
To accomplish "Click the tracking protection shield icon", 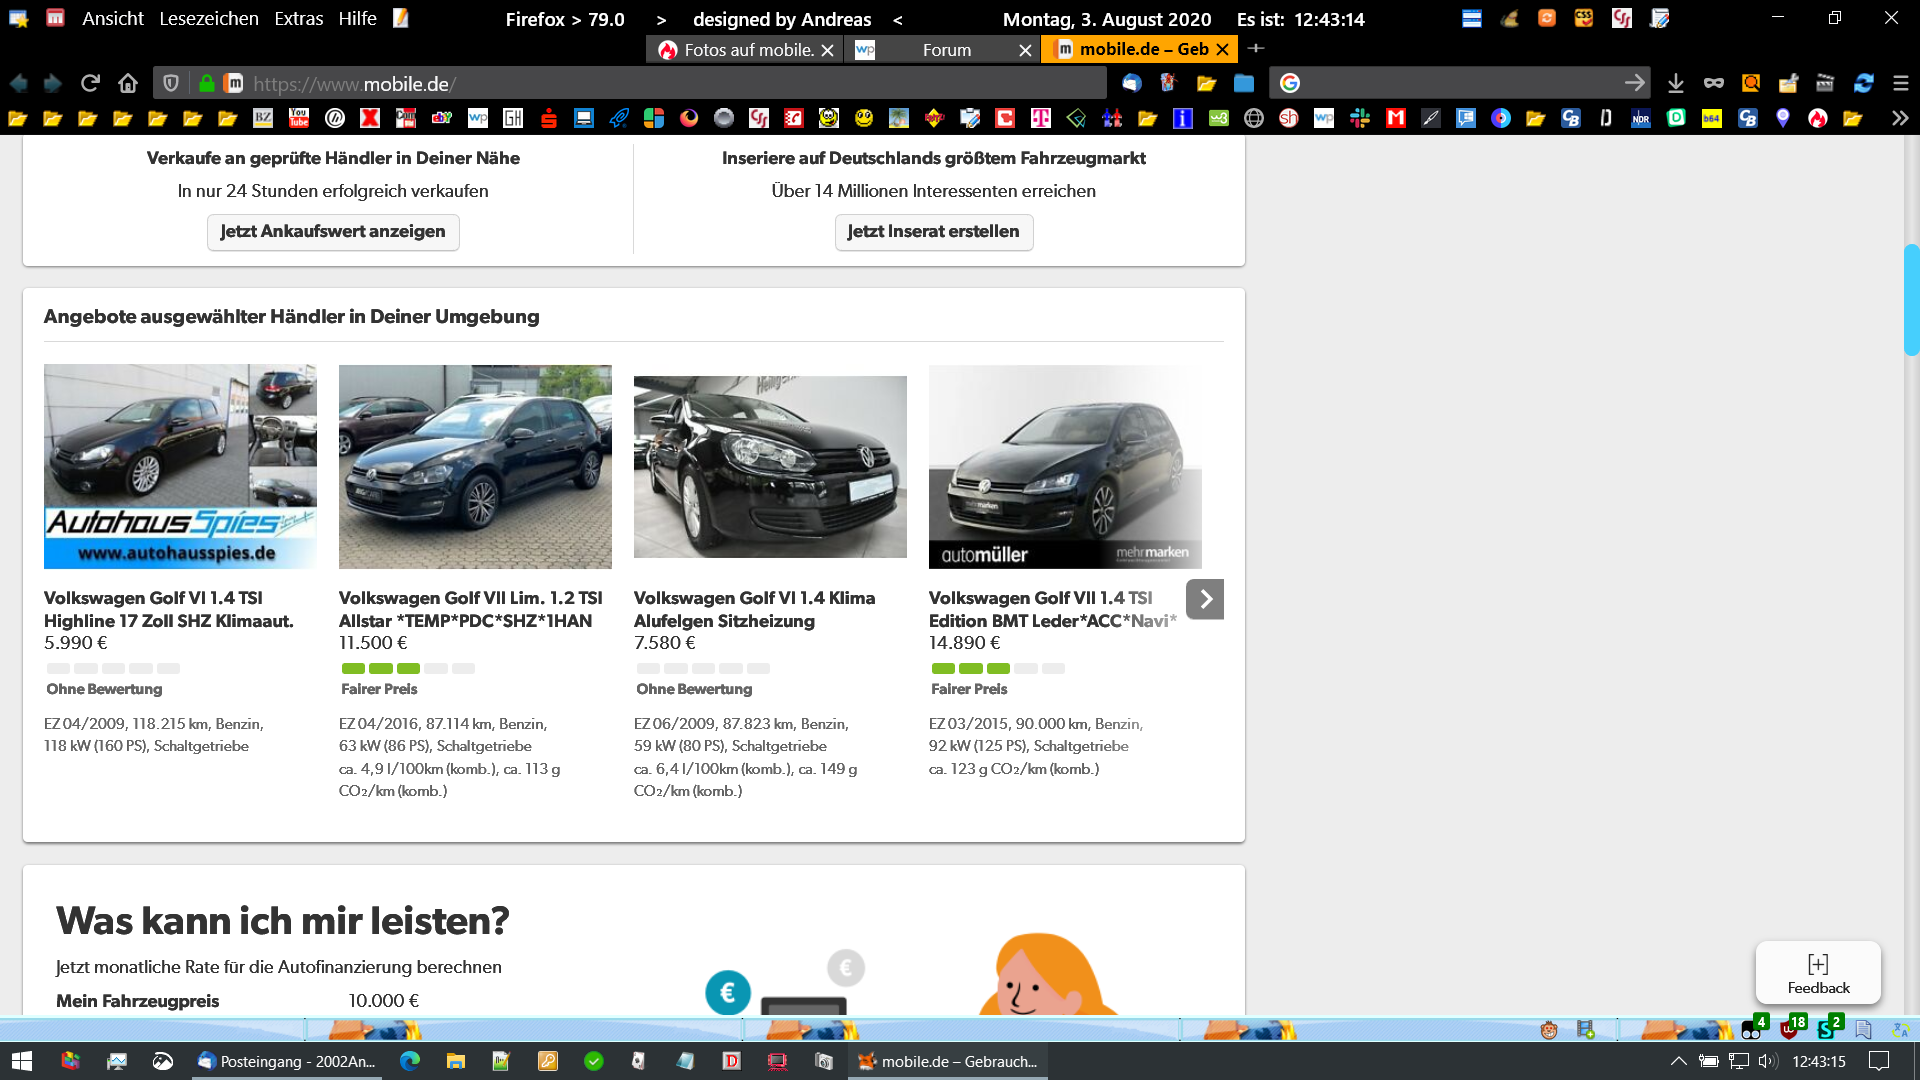I will click(x=171, y=84).
